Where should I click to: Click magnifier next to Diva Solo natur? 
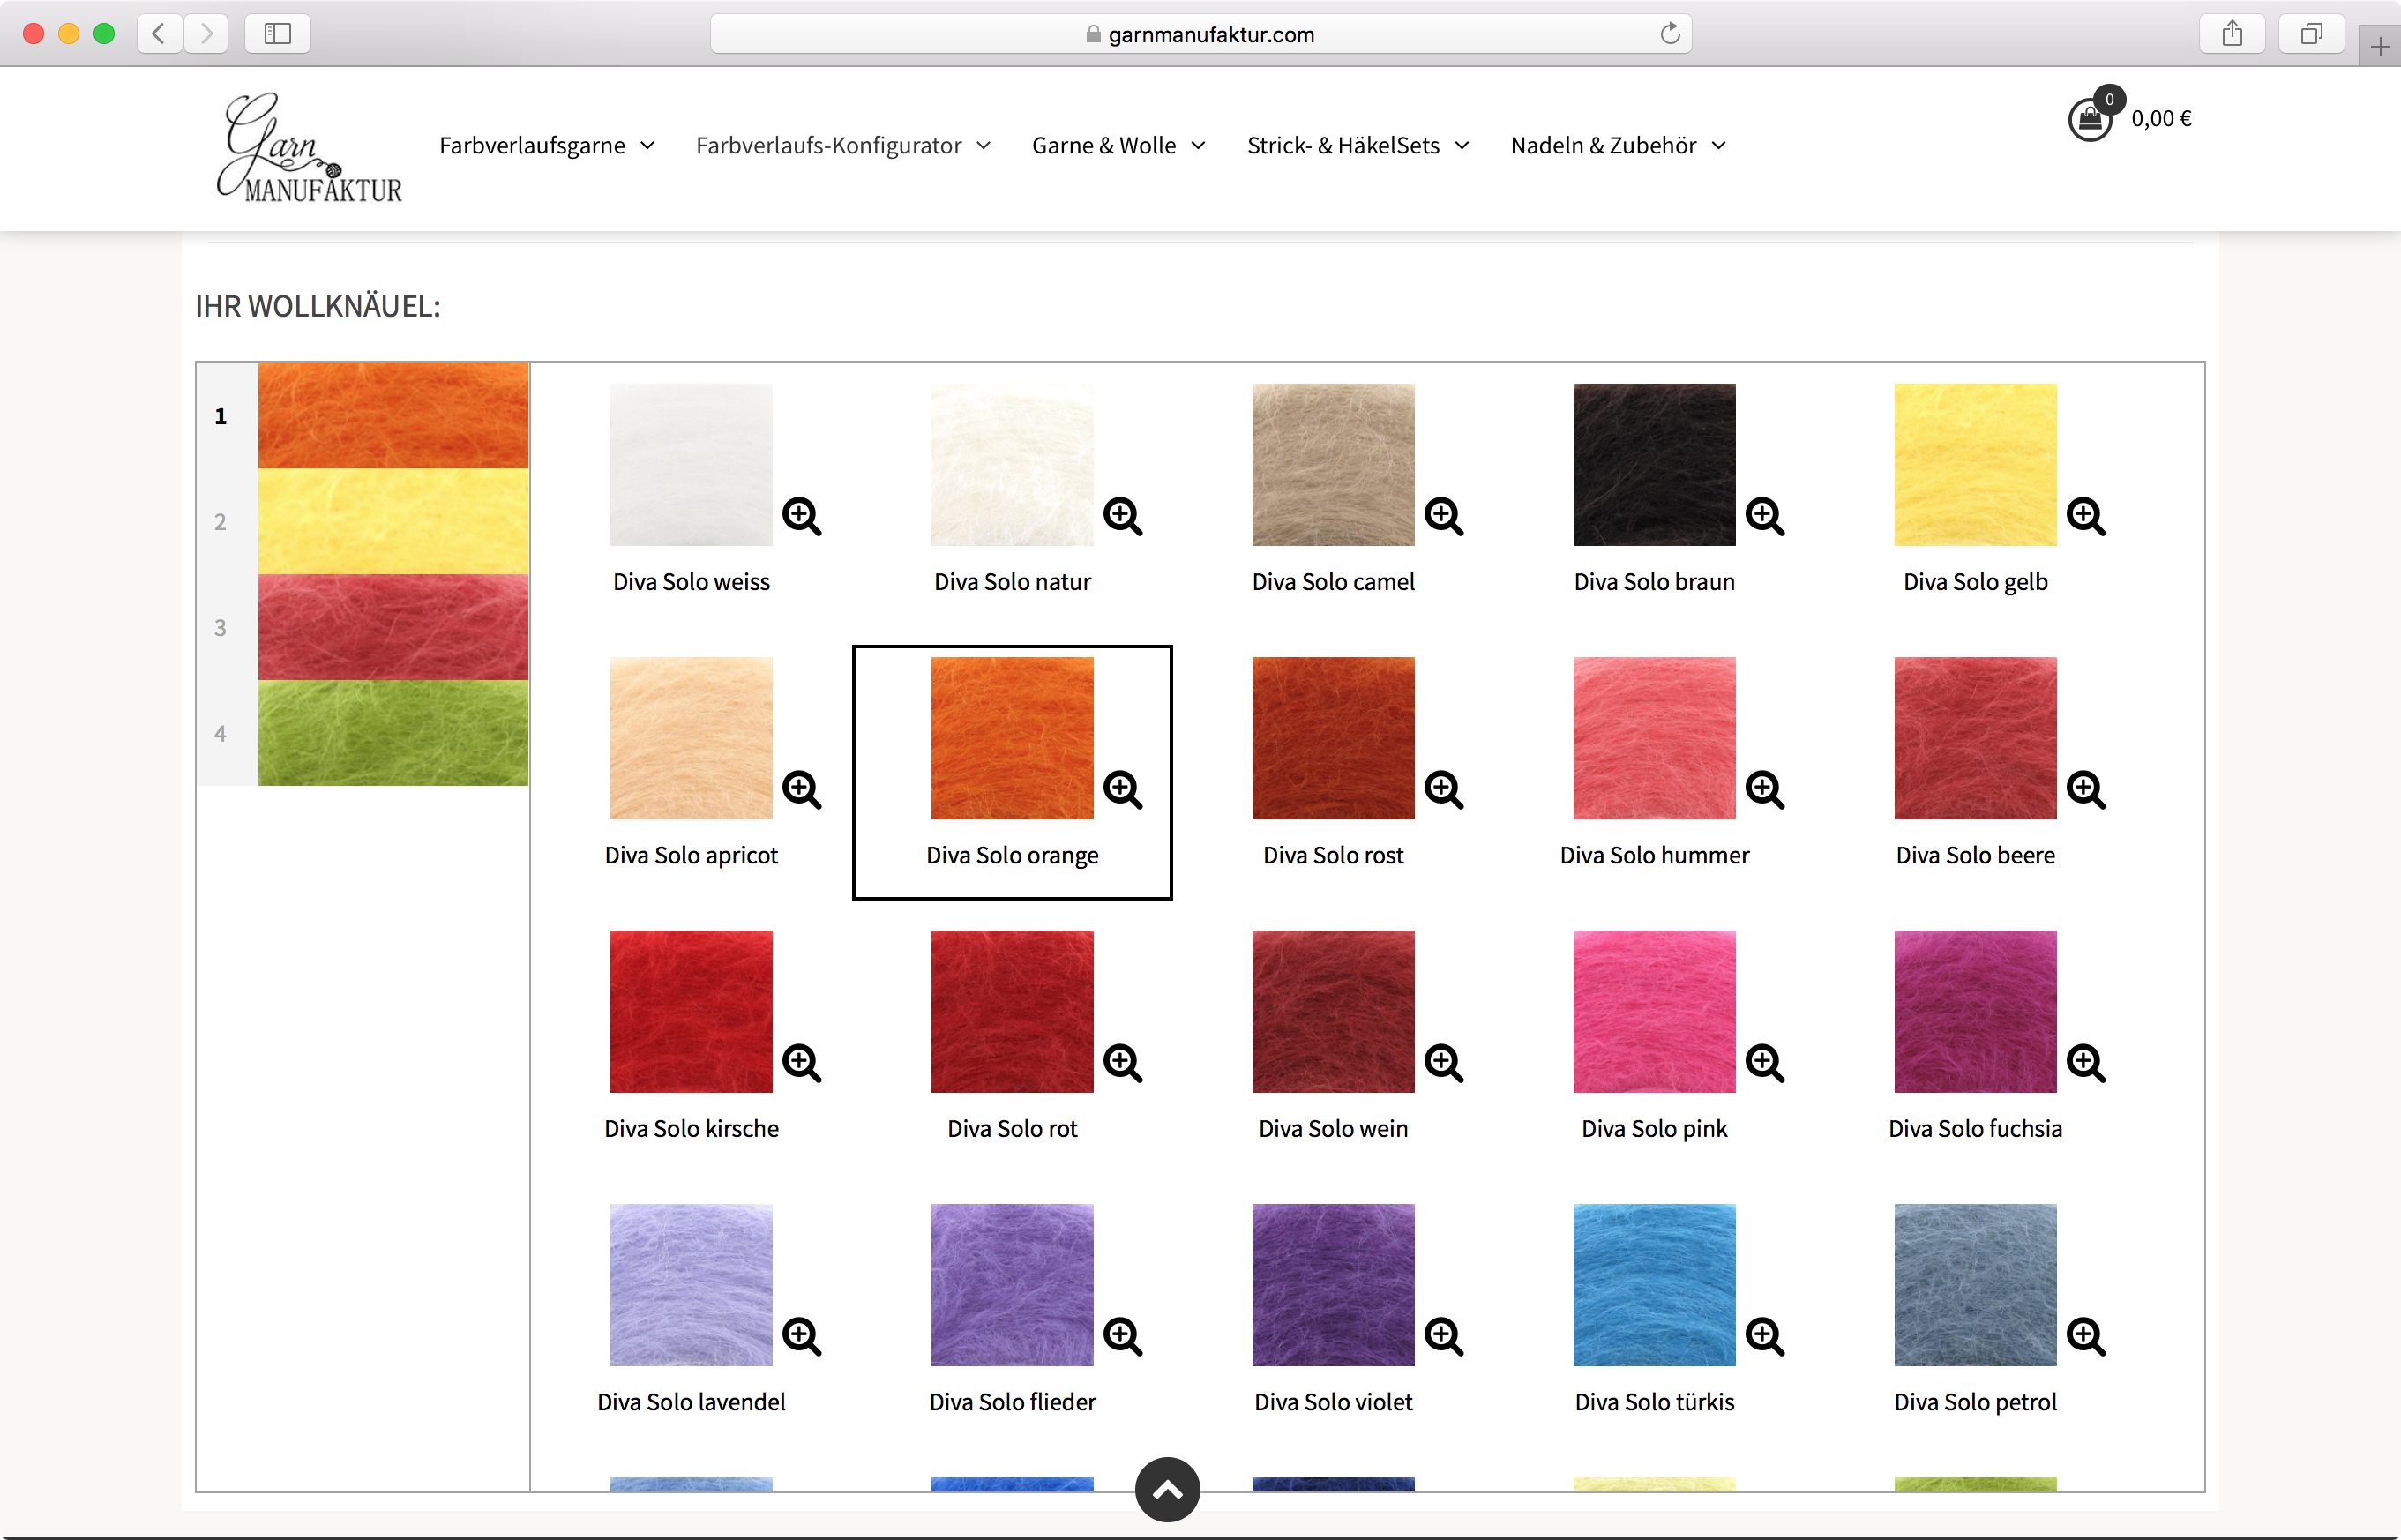(1122, 517)
